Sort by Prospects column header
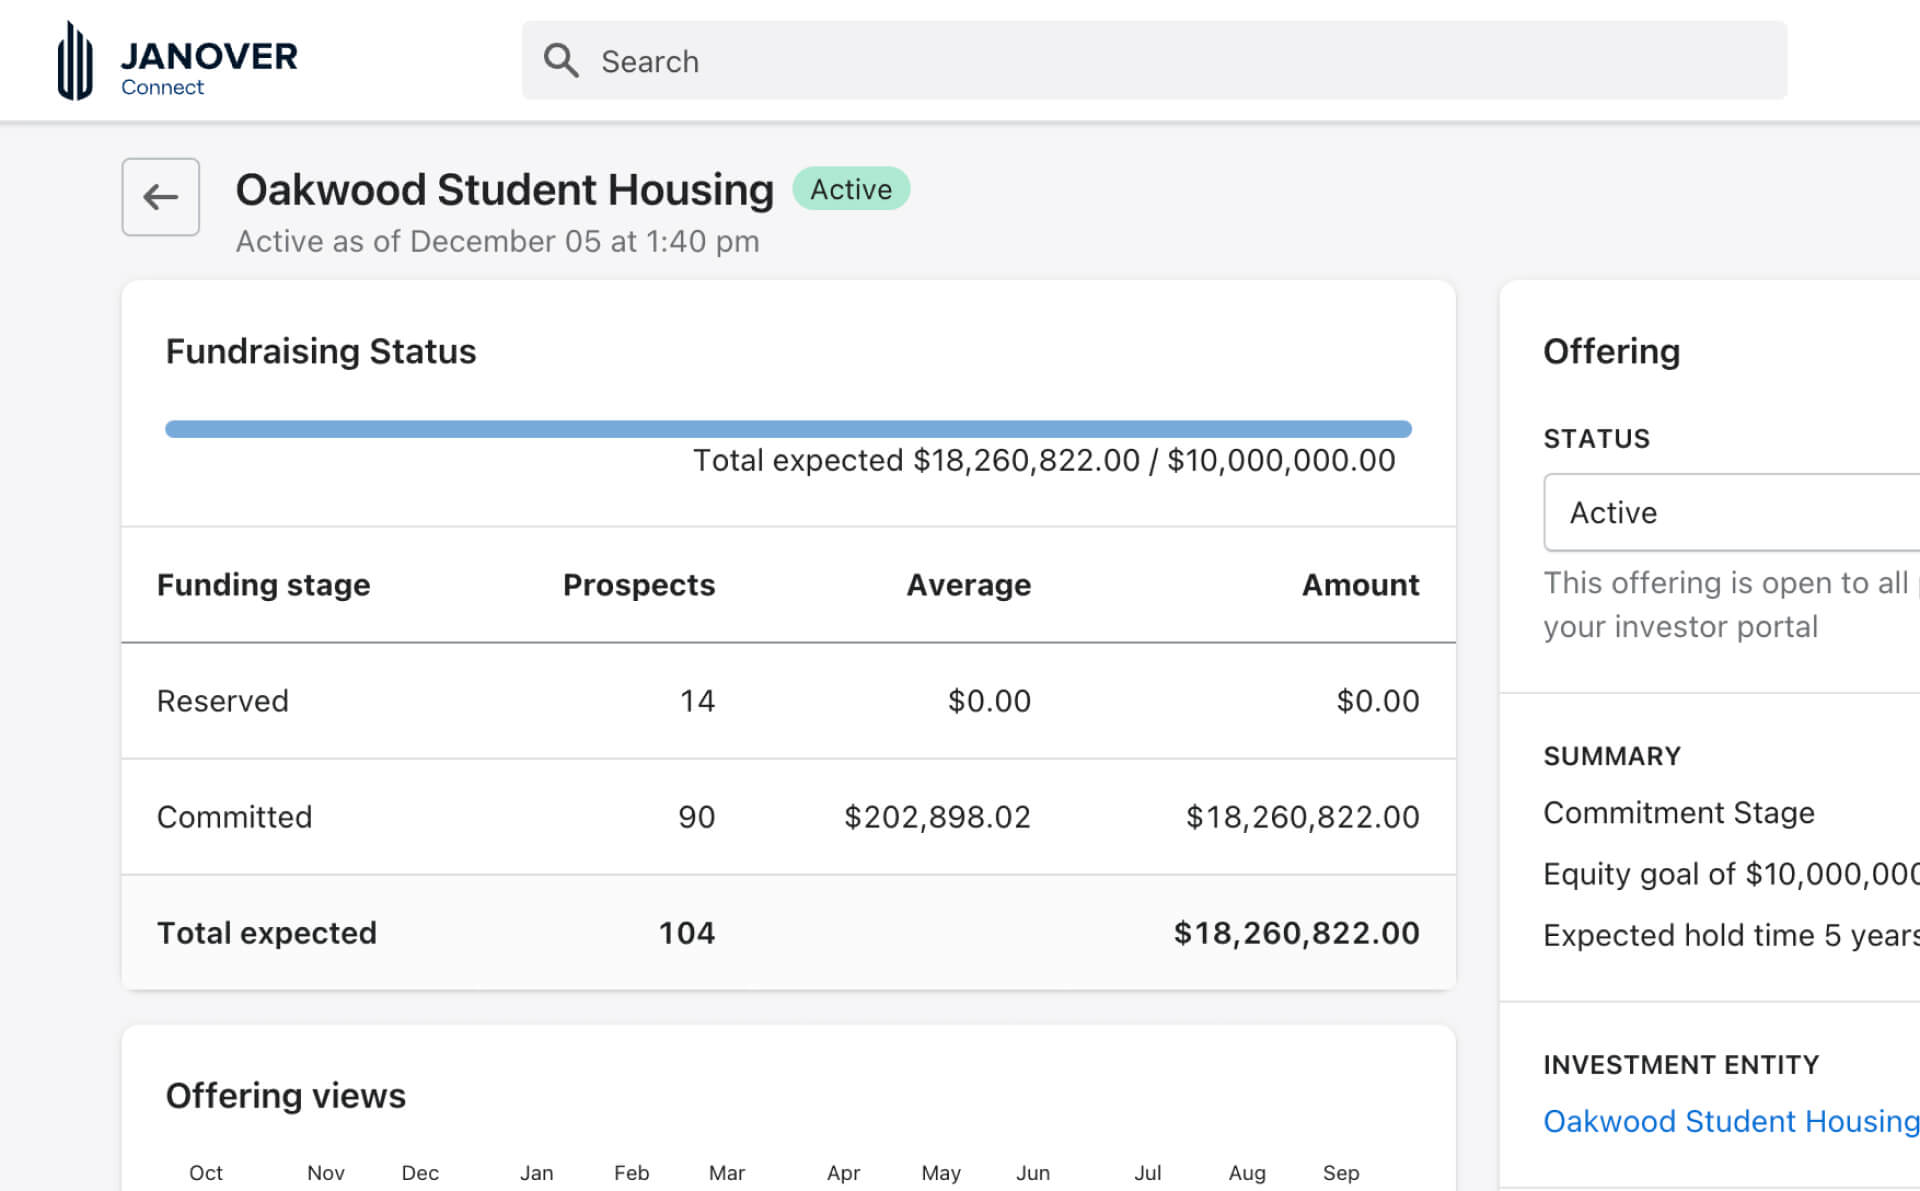Image resolution: width=1920 pixels, height=1191 pixels. (638, 585)
